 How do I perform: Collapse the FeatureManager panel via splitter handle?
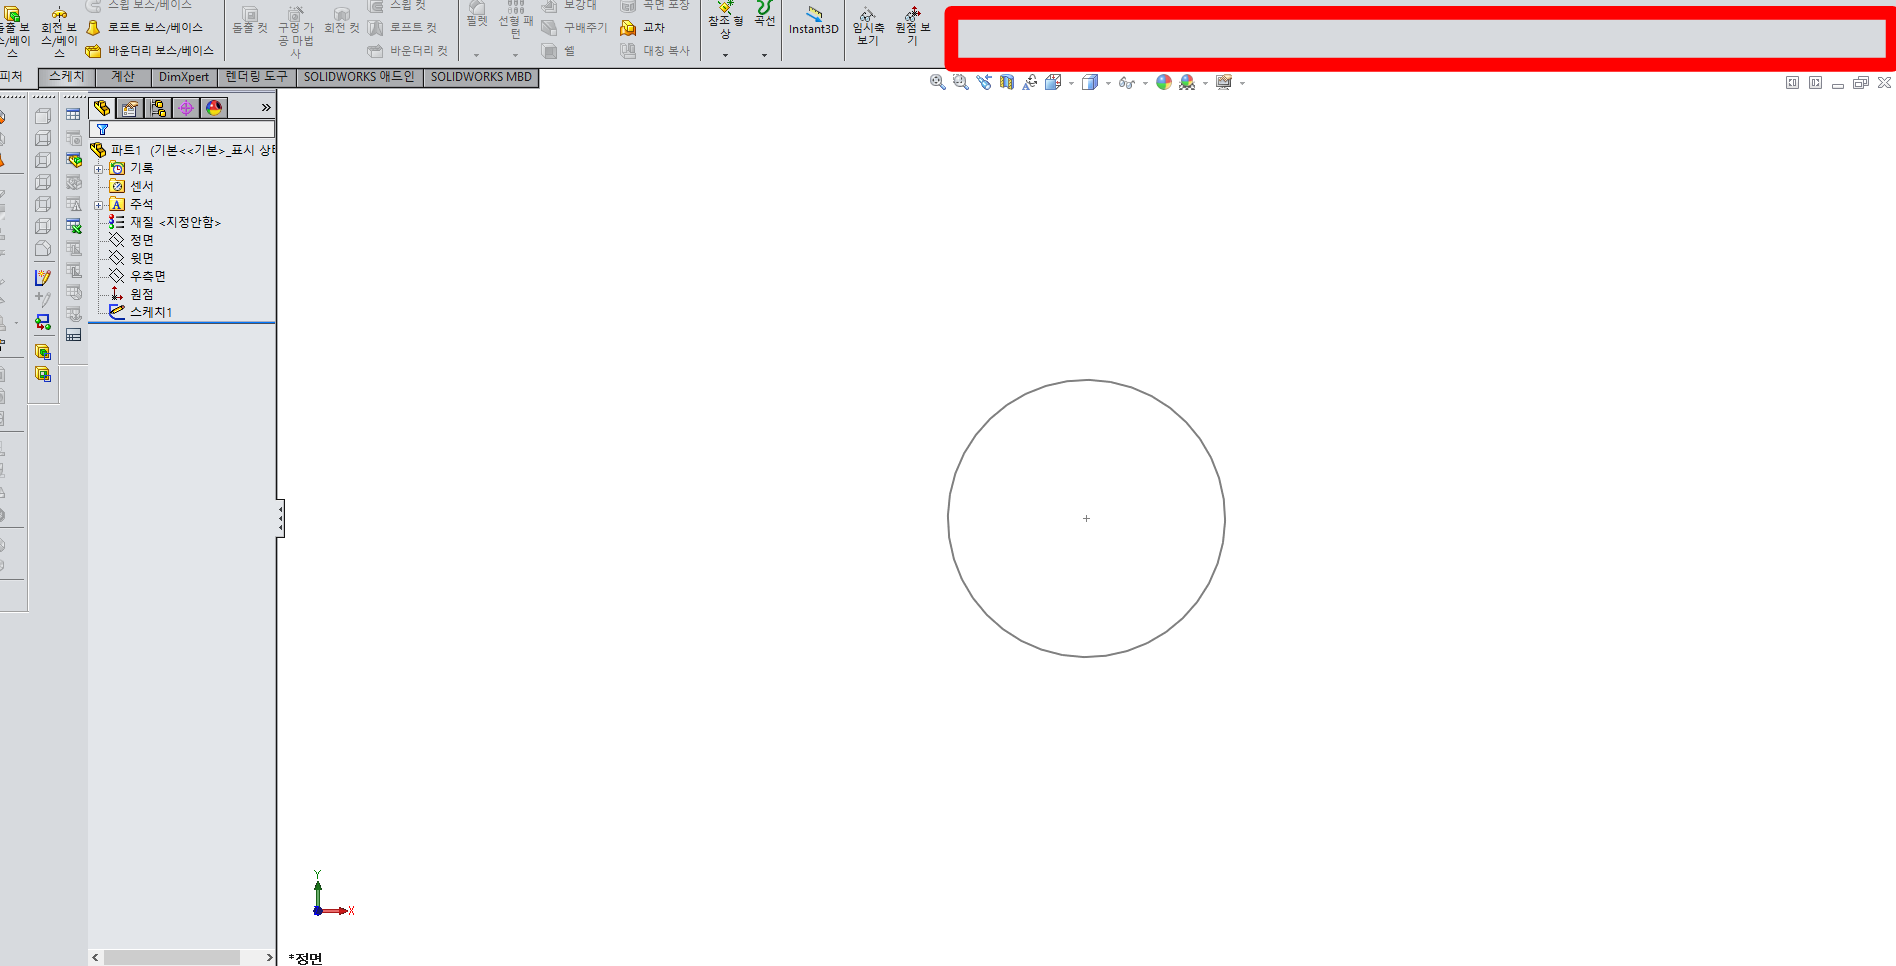281,518
